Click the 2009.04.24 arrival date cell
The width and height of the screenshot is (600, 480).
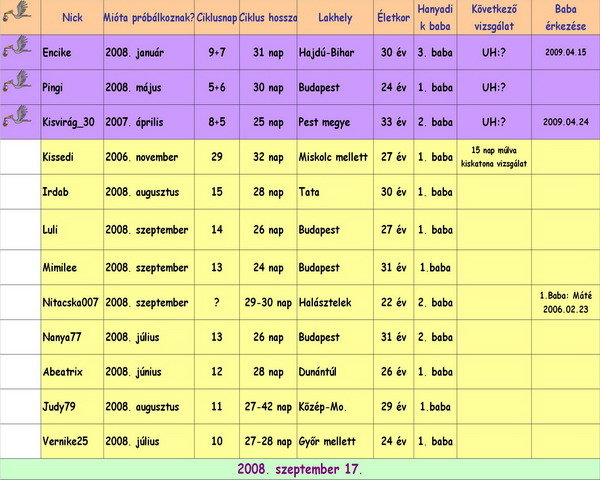pyautogui.click(x=565, y=122)
